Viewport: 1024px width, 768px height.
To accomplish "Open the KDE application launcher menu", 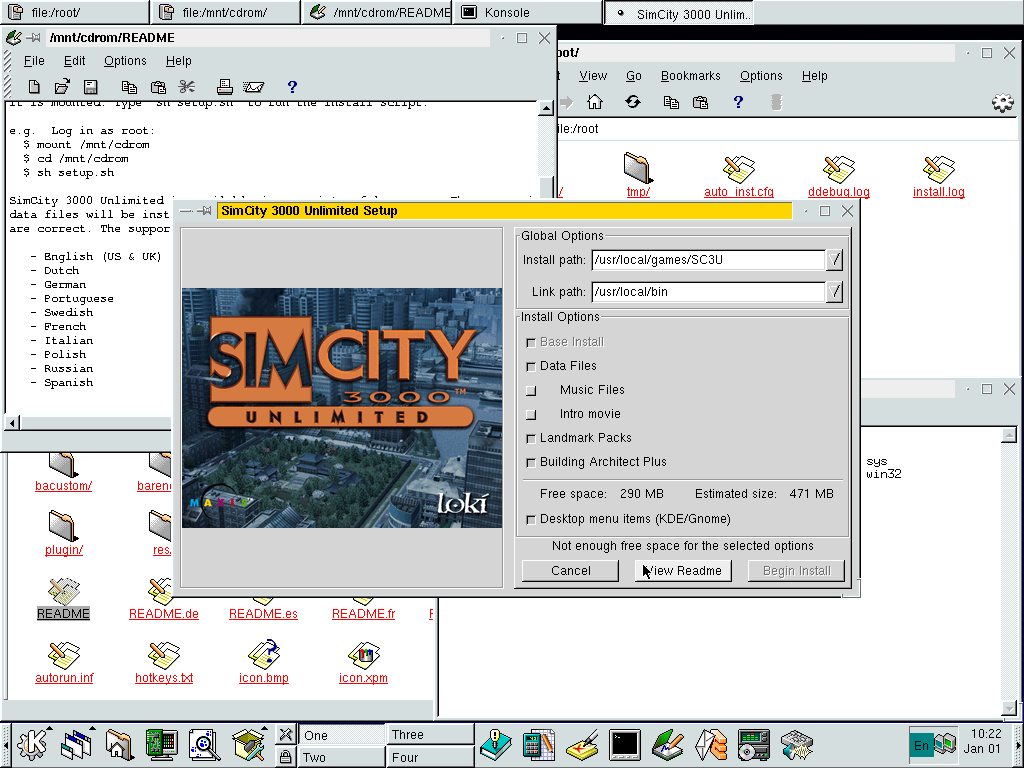I will (x=33, y=744).
